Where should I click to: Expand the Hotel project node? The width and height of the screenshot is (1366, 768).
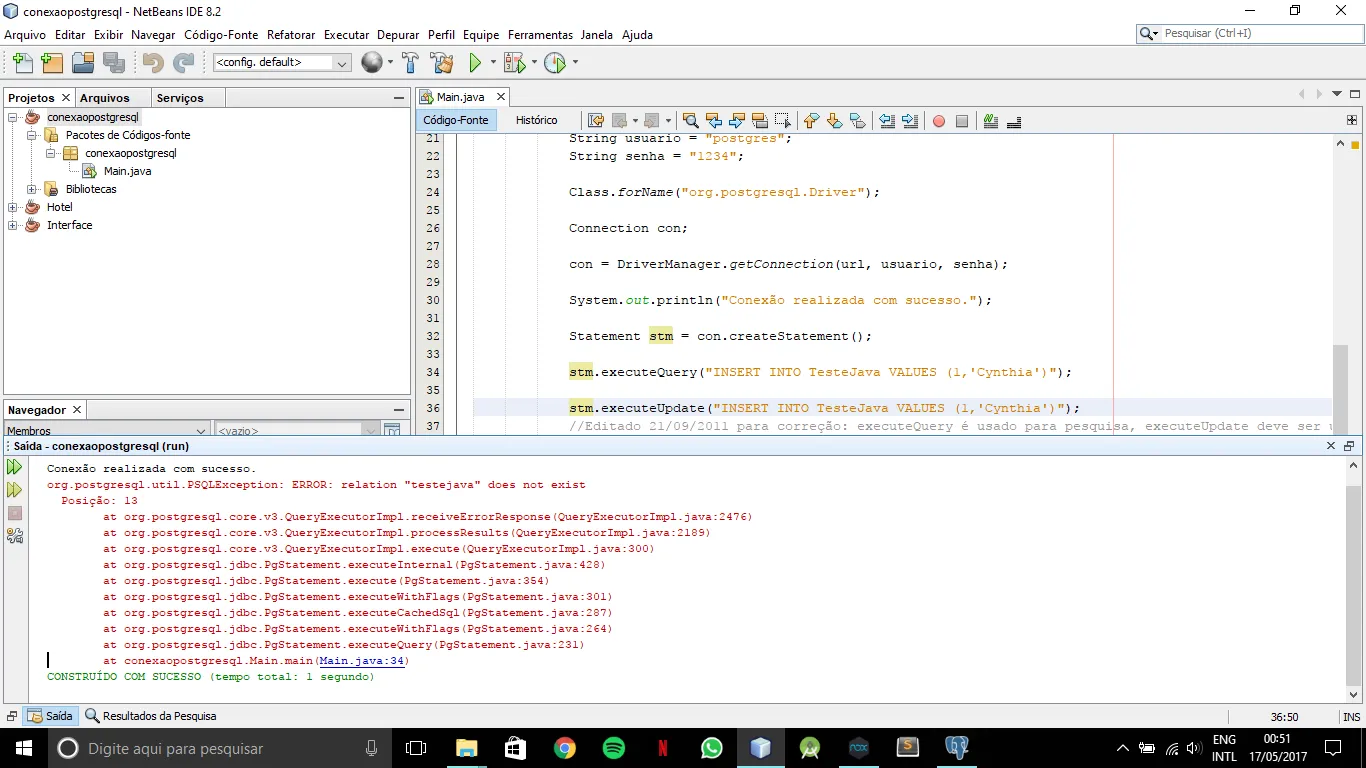coord(13,207)
